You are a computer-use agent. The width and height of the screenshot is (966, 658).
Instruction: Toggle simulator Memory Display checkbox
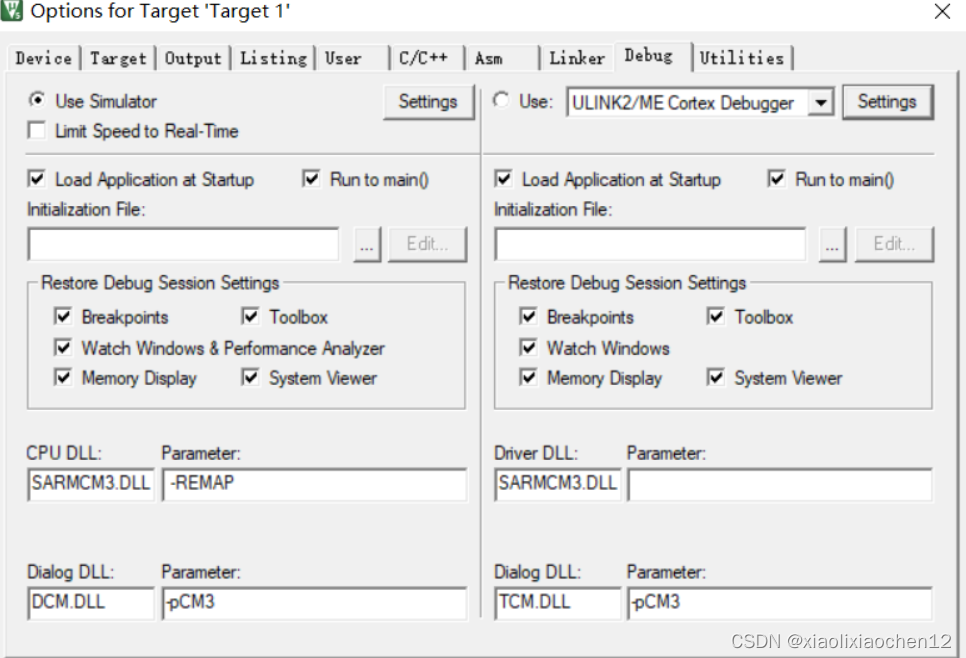tap(63, 376)
